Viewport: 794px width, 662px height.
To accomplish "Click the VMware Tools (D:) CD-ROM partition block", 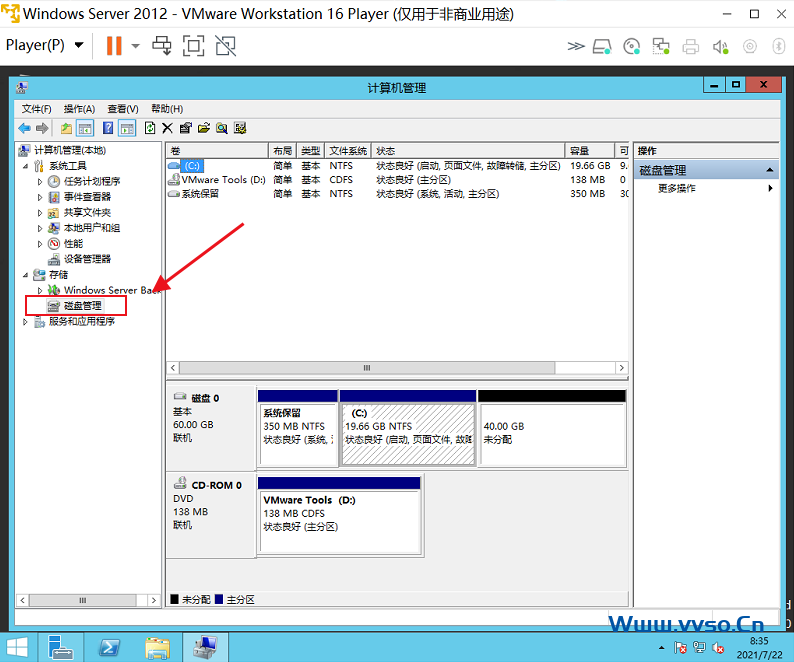I will point(339,515).
